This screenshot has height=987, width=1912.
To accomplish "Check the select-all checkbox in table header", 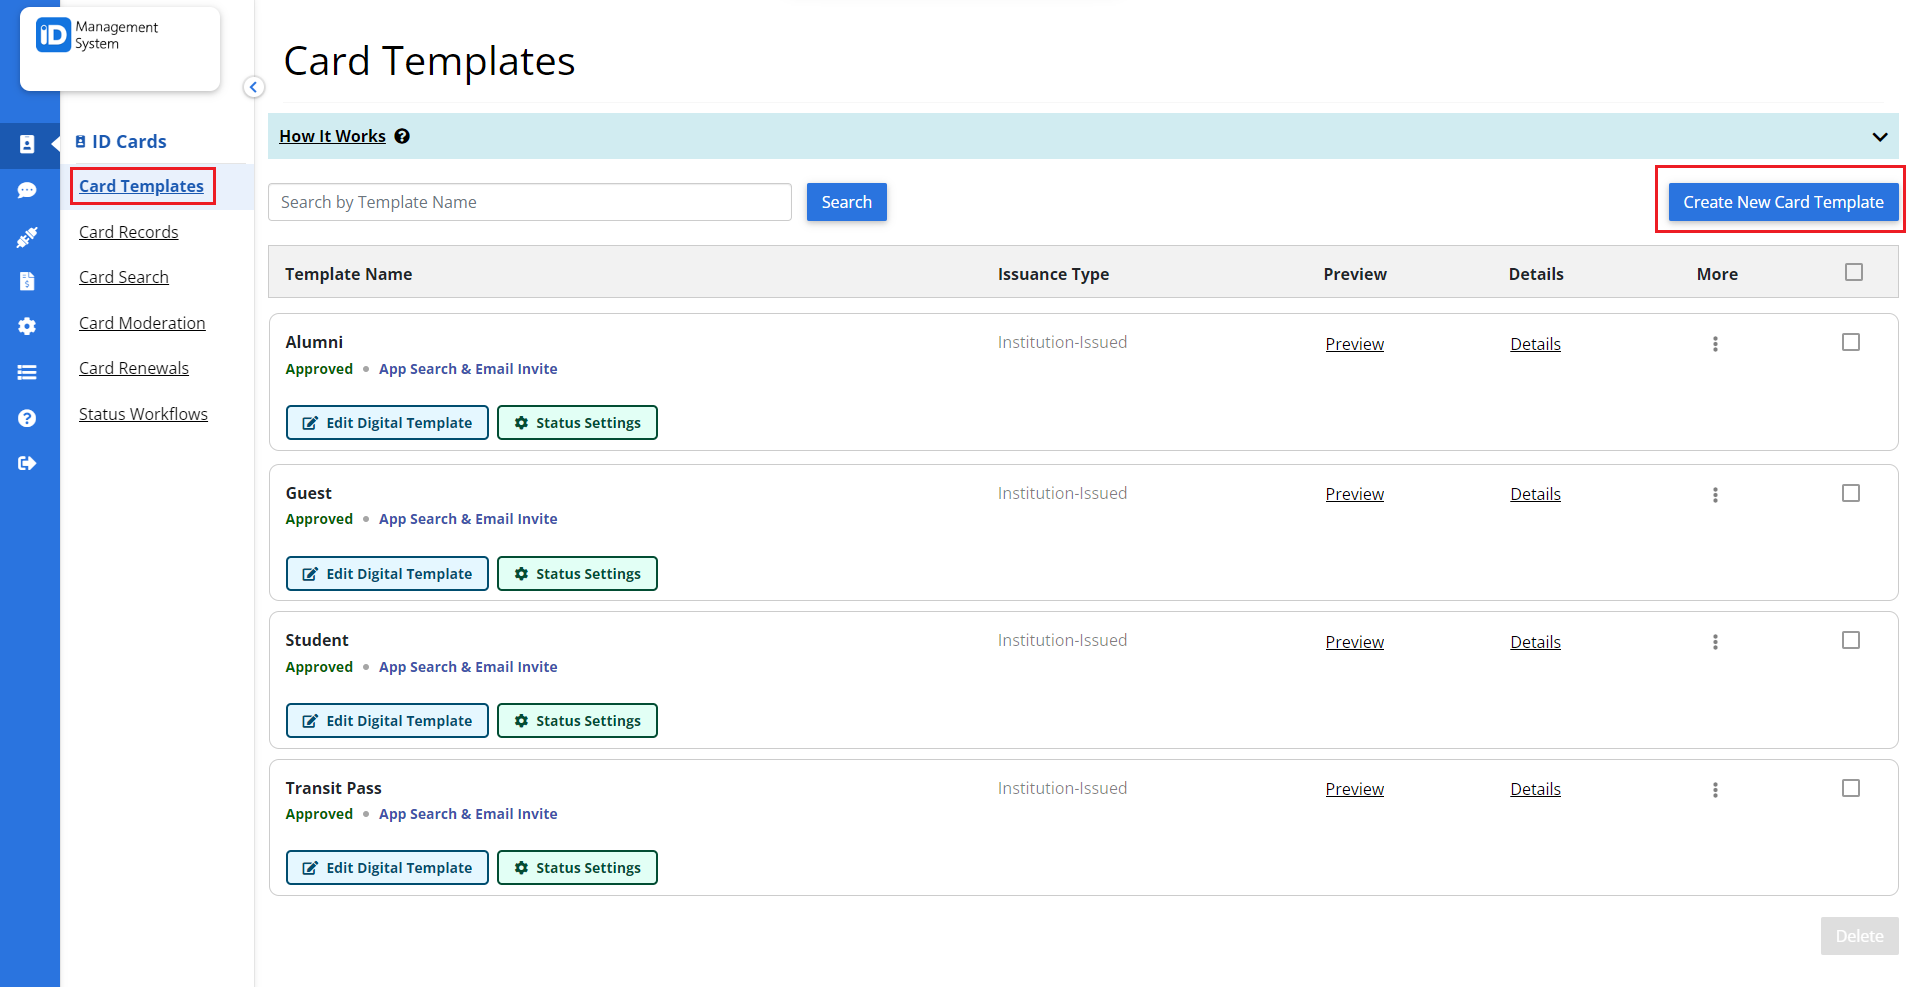I will coord(1854,272).
